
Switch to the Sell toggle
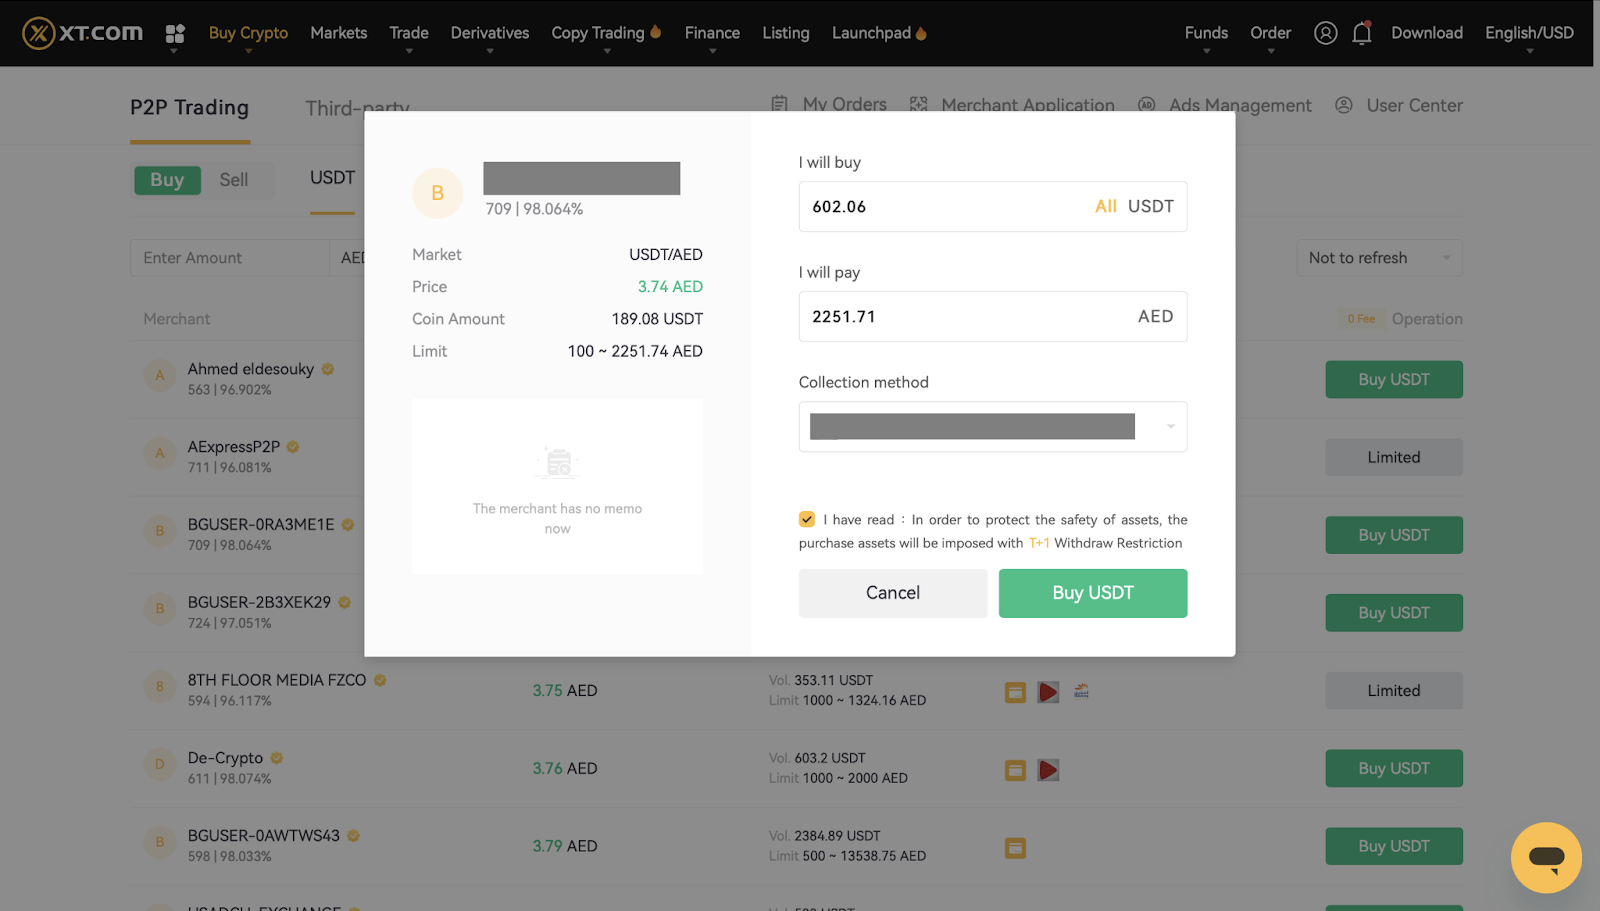pos(234,180)
